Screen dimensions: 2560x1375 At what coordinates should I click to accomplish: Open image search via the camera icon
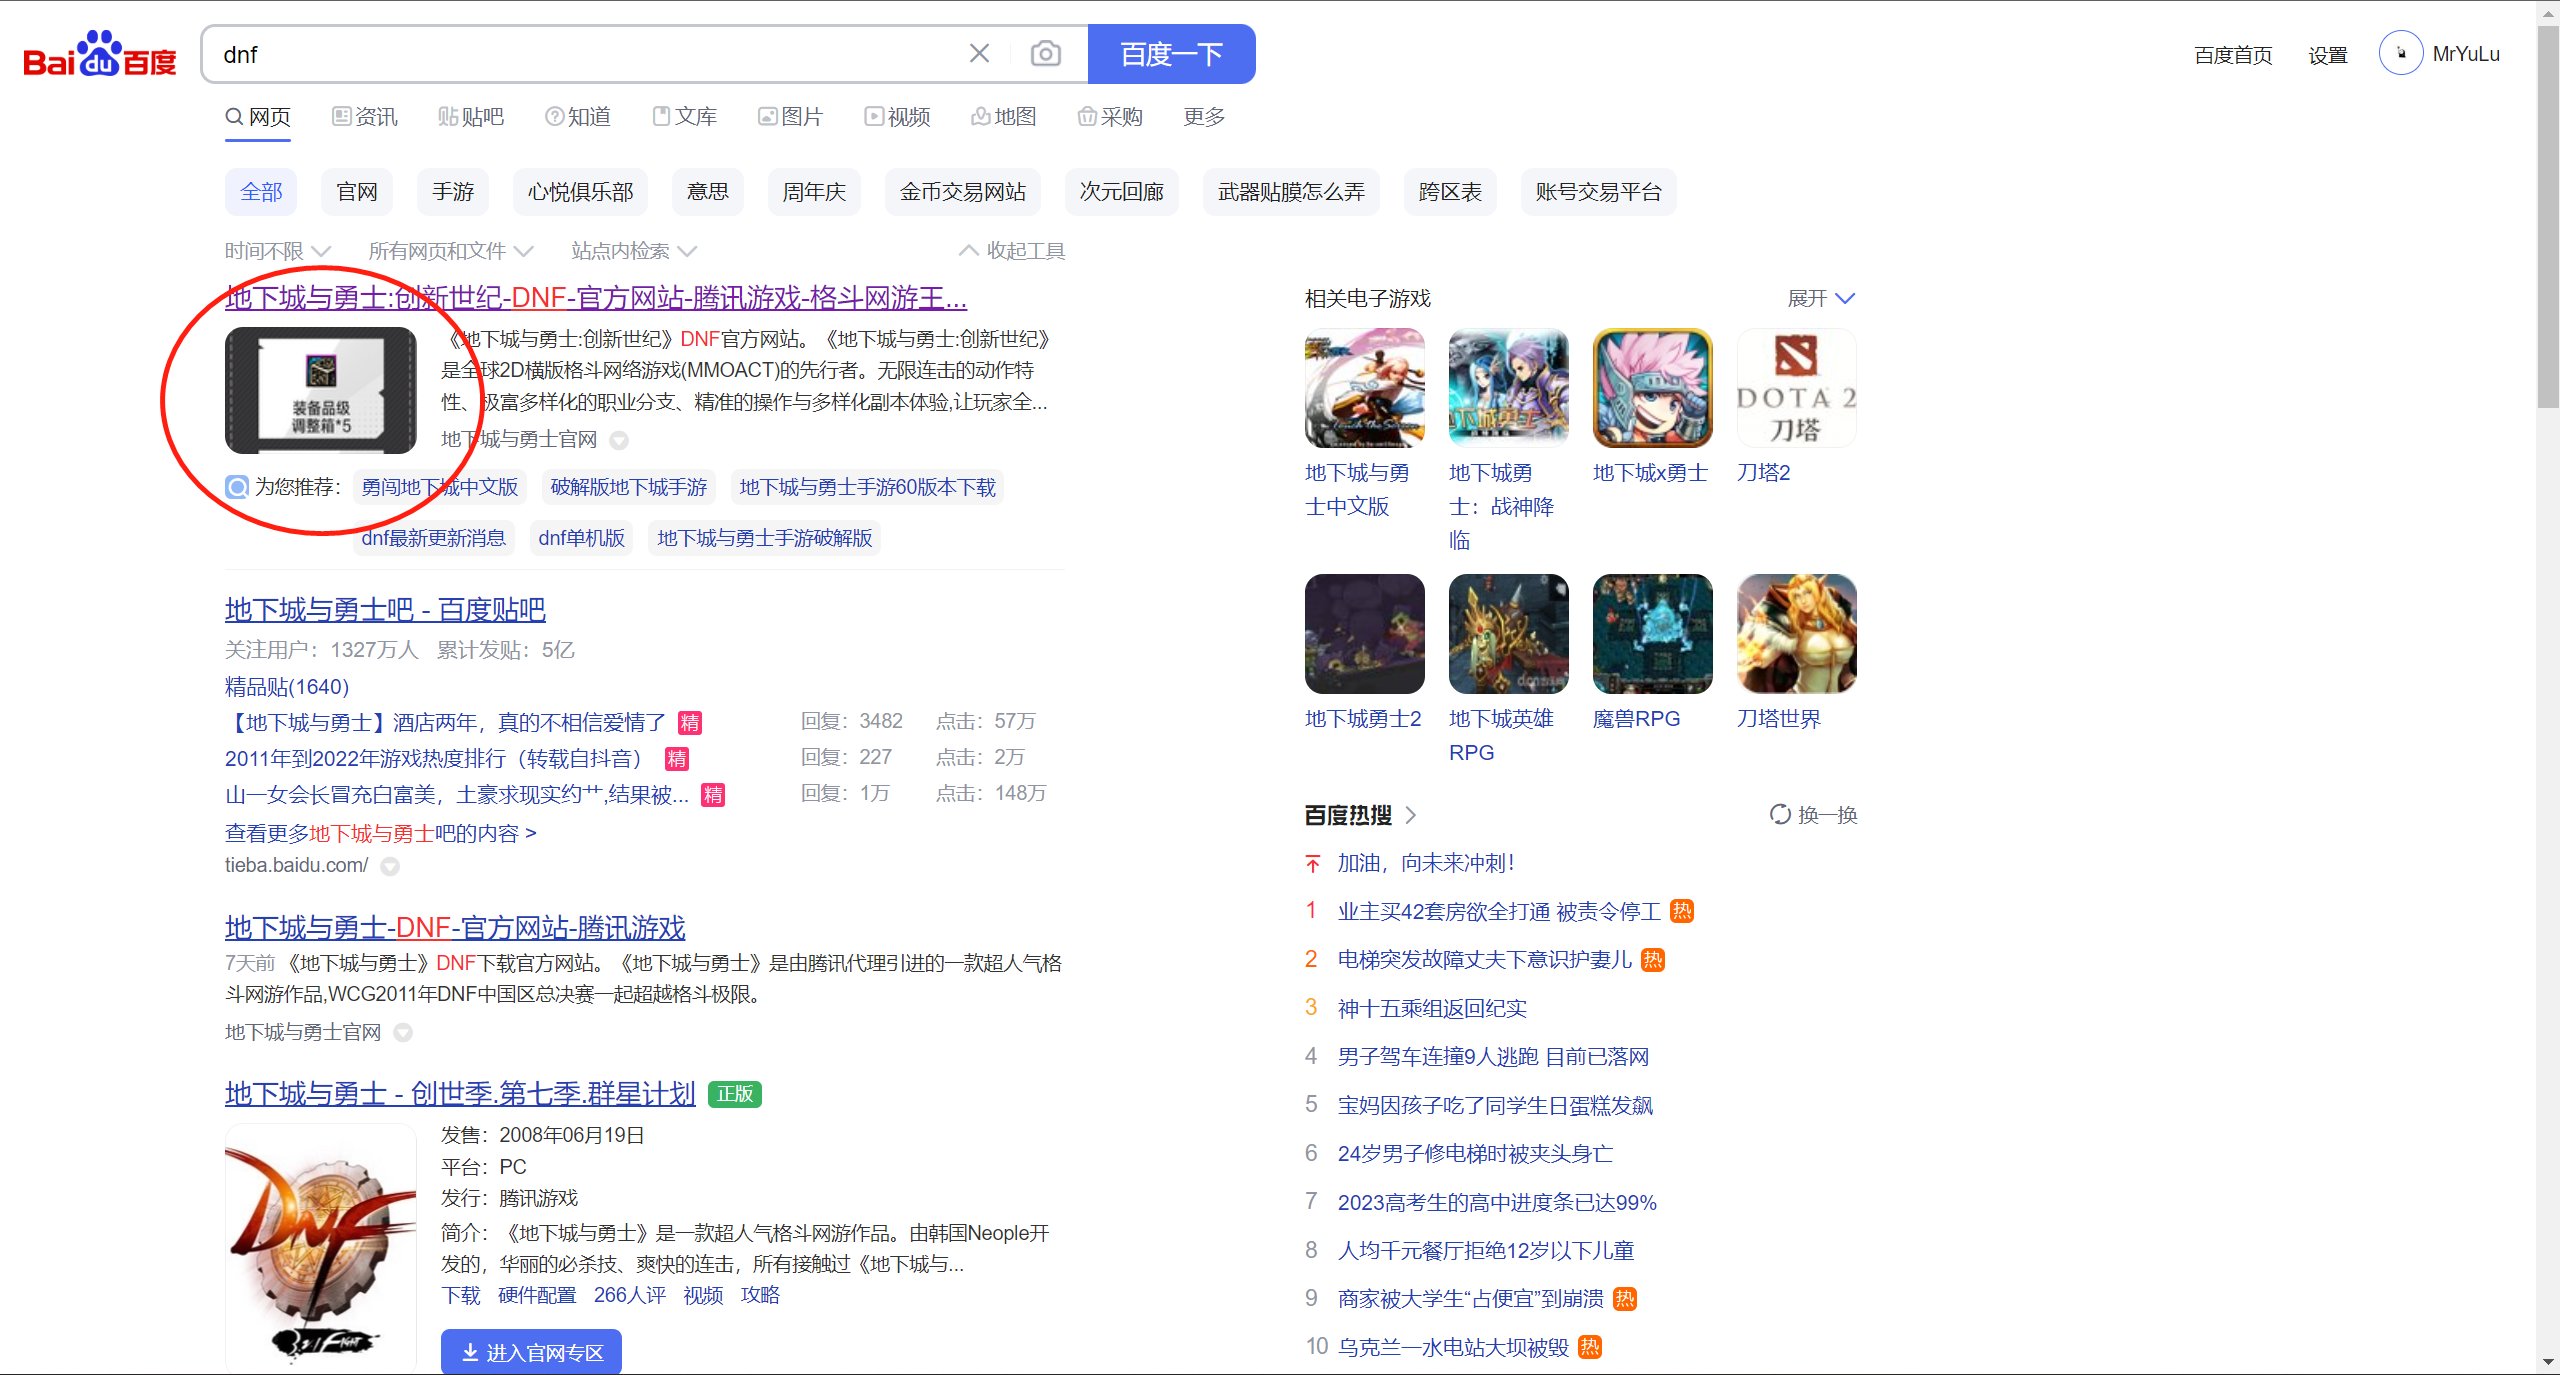[1045, 54]
